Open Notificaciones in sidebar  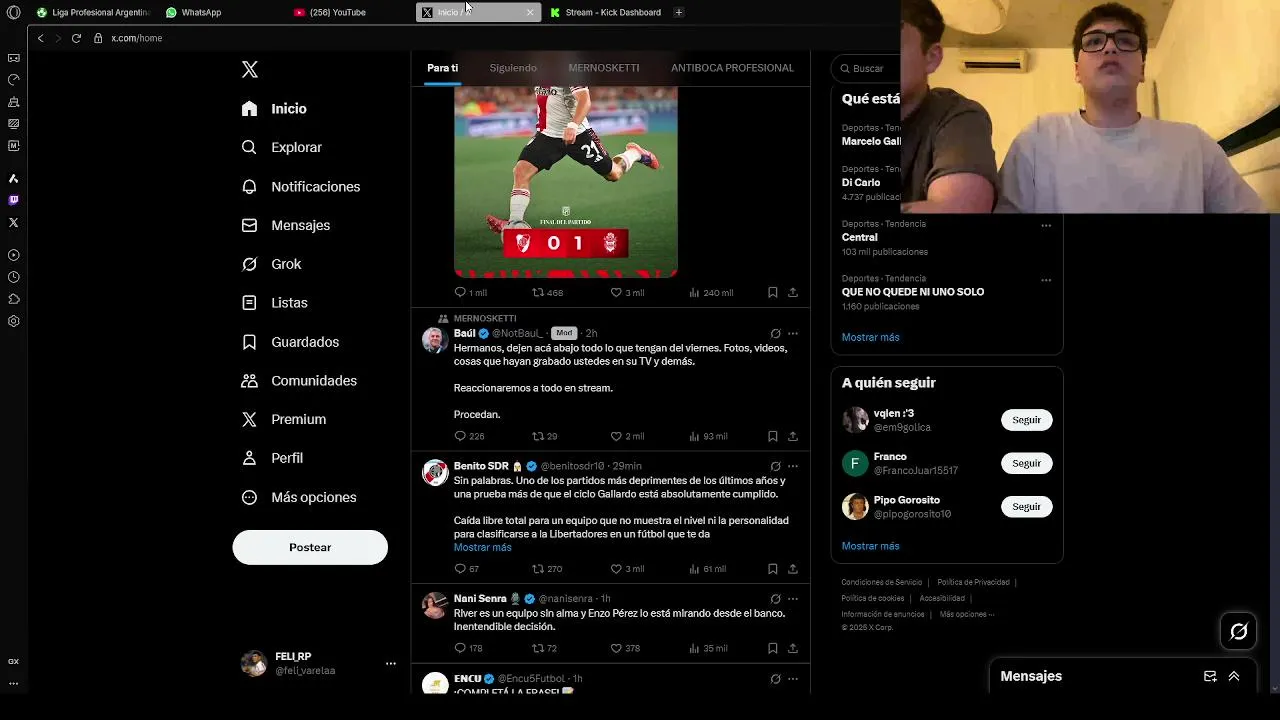point(301,187)
